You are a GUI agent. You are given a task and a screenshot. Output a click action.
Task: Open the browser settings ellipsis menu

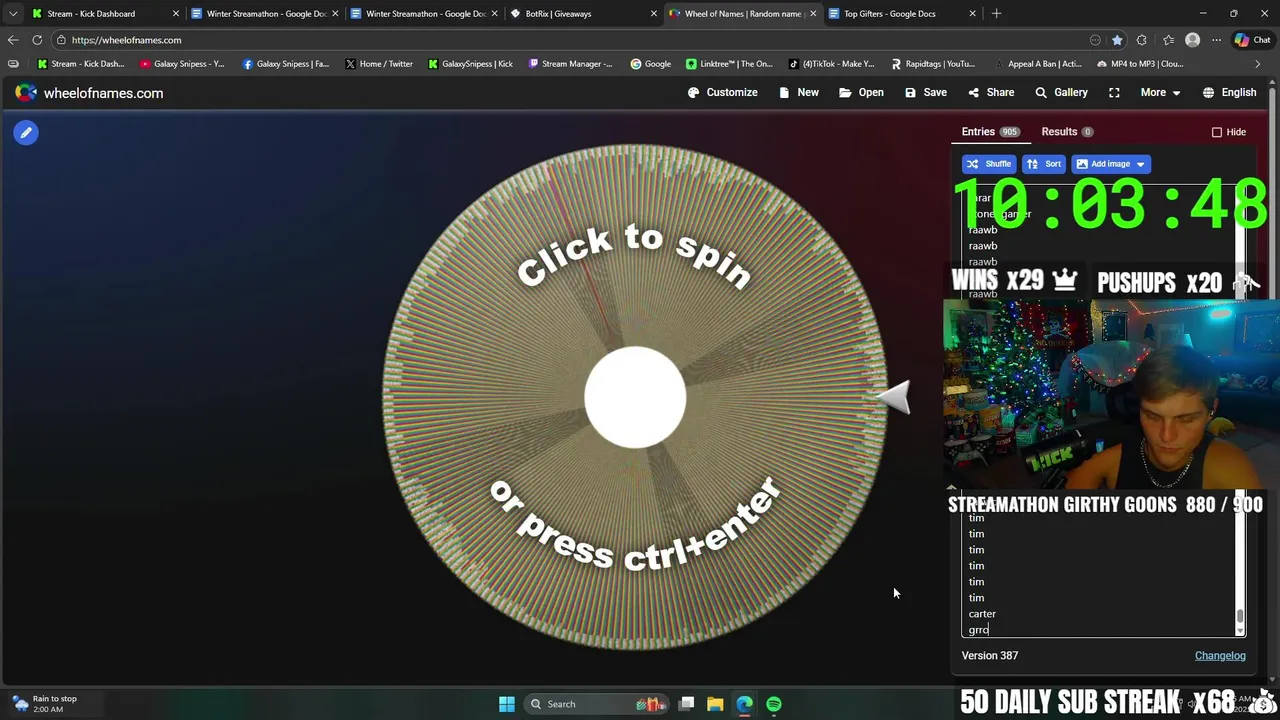[1216, 40]
